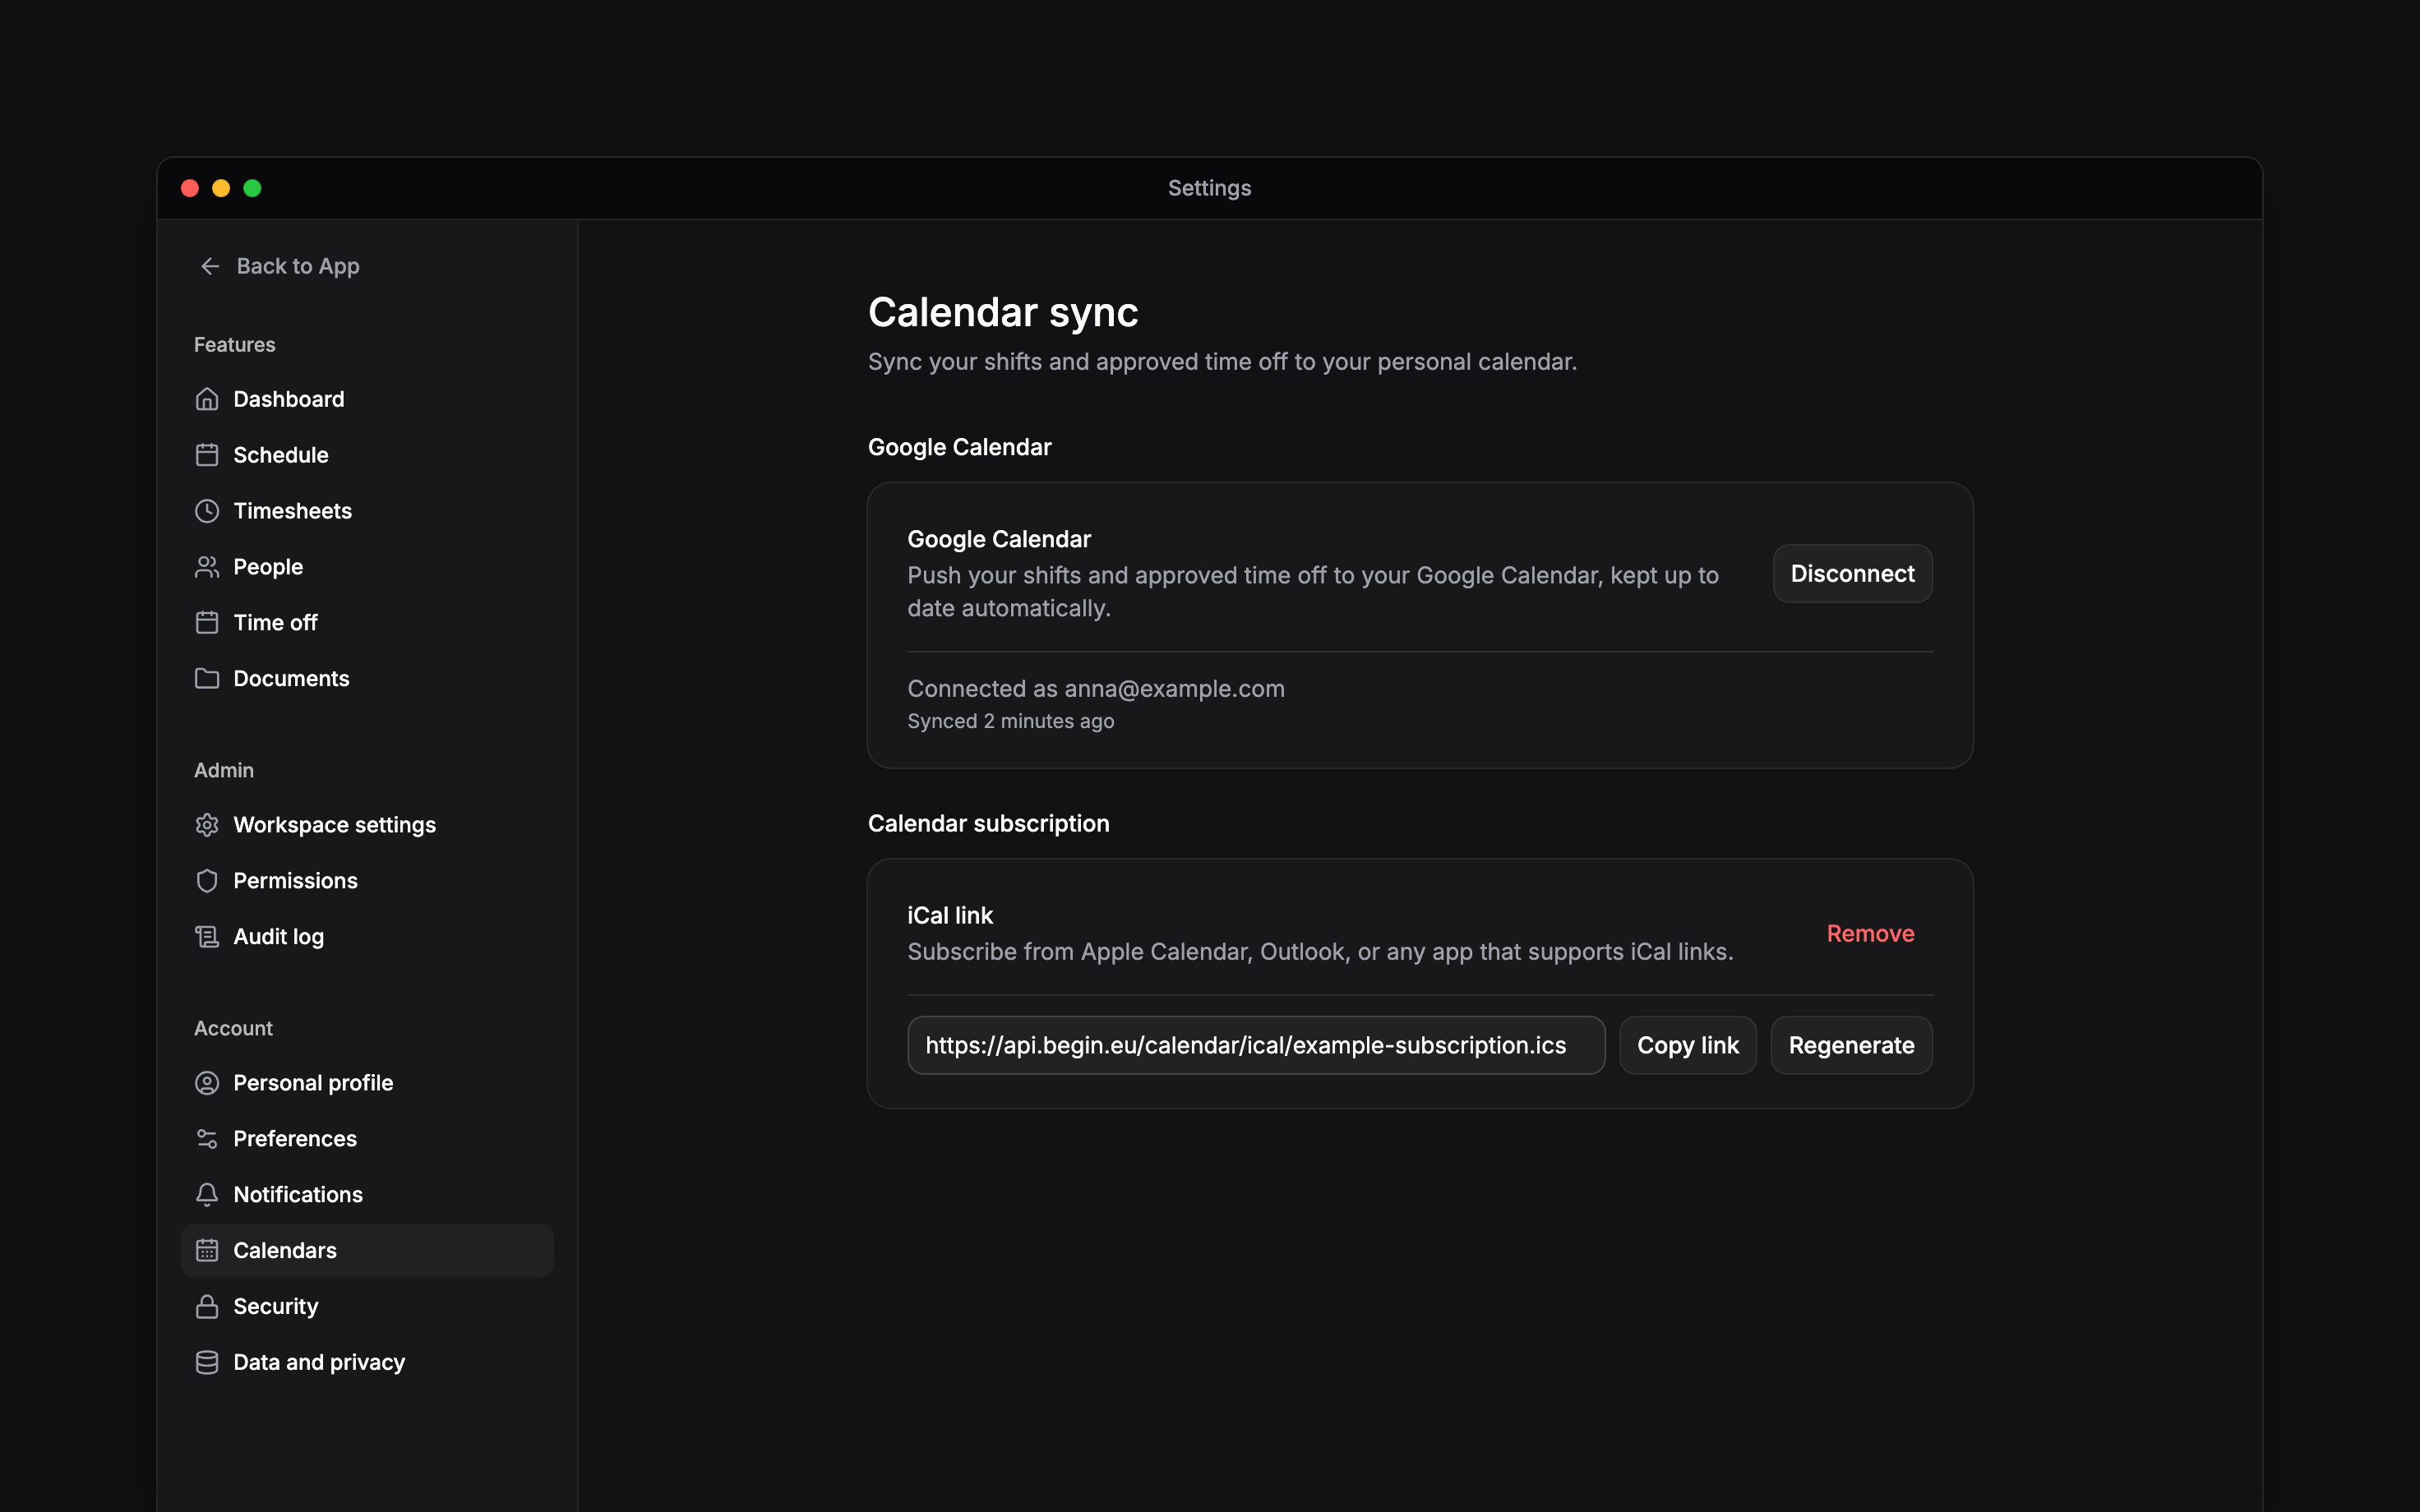Click the Personal profile avatar icon
The height and width of the screenshot is (1512, 2420).
207,1083
